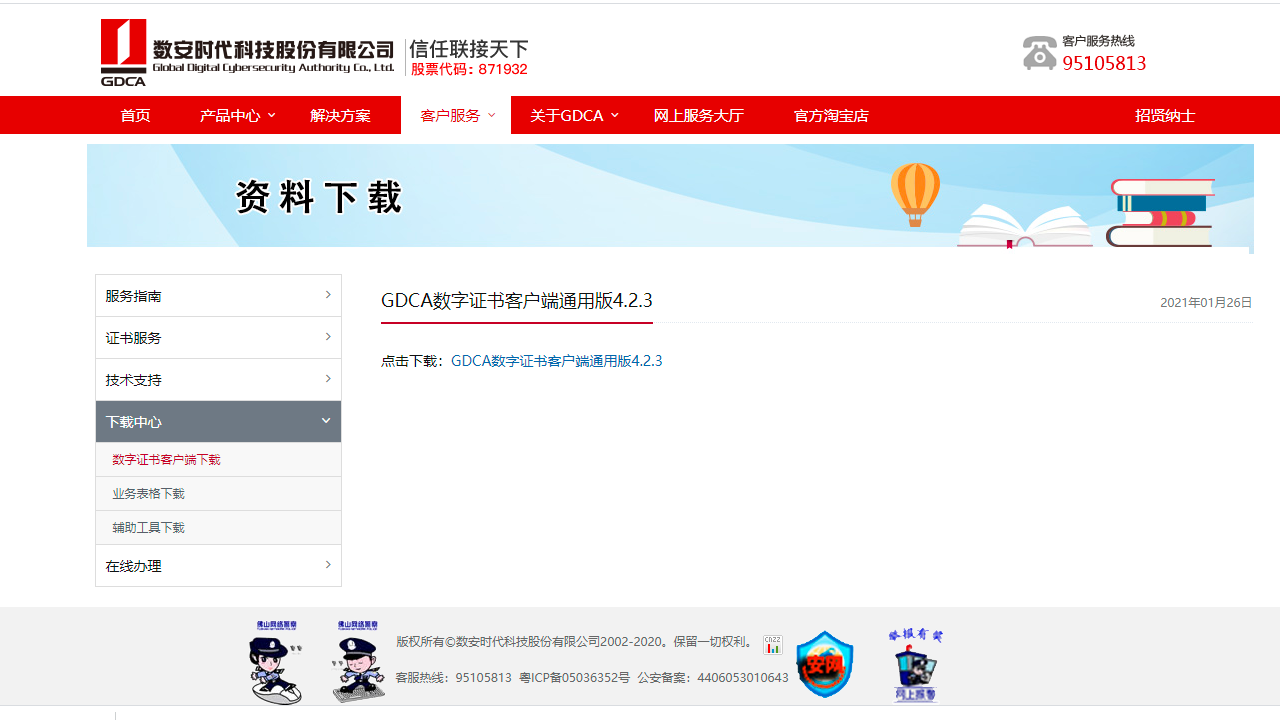Expand the 服务指南 sidebar section
Image resolution: width=1280 pixels, height=720 pixels.
pyautogui.click(x=218, y=295)
